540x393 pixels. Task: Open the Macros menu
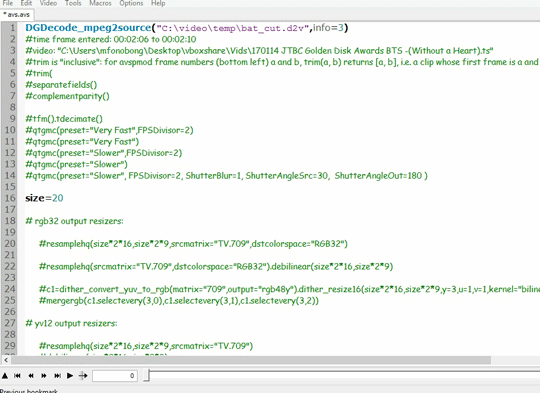pyautogui.click(x=100, y=3)
